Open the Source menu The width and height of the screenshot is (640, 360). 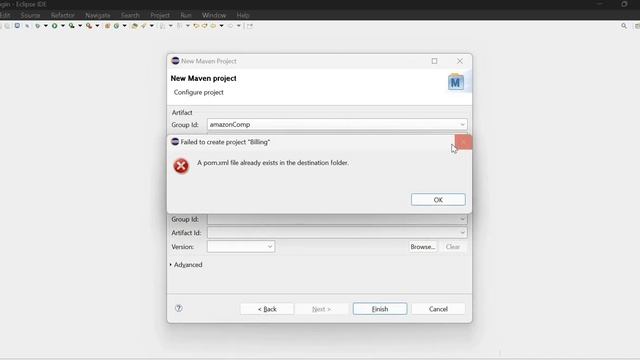tap(30, 15)
